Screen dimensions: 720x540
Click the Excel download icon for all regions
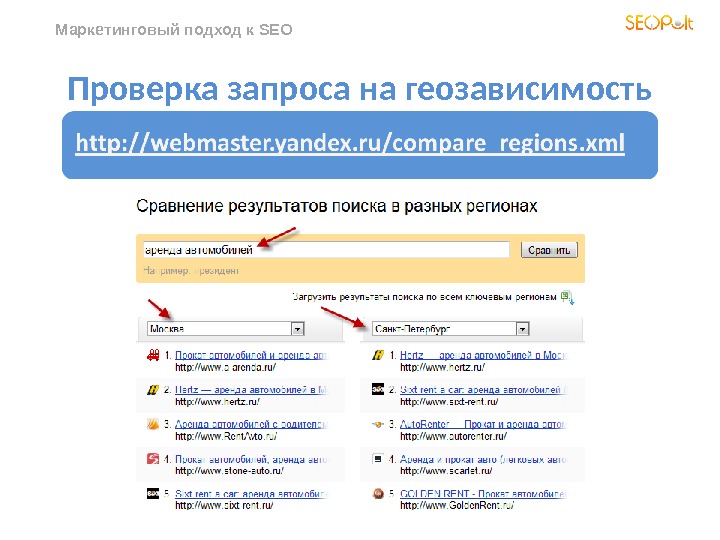tap(568, 298)
